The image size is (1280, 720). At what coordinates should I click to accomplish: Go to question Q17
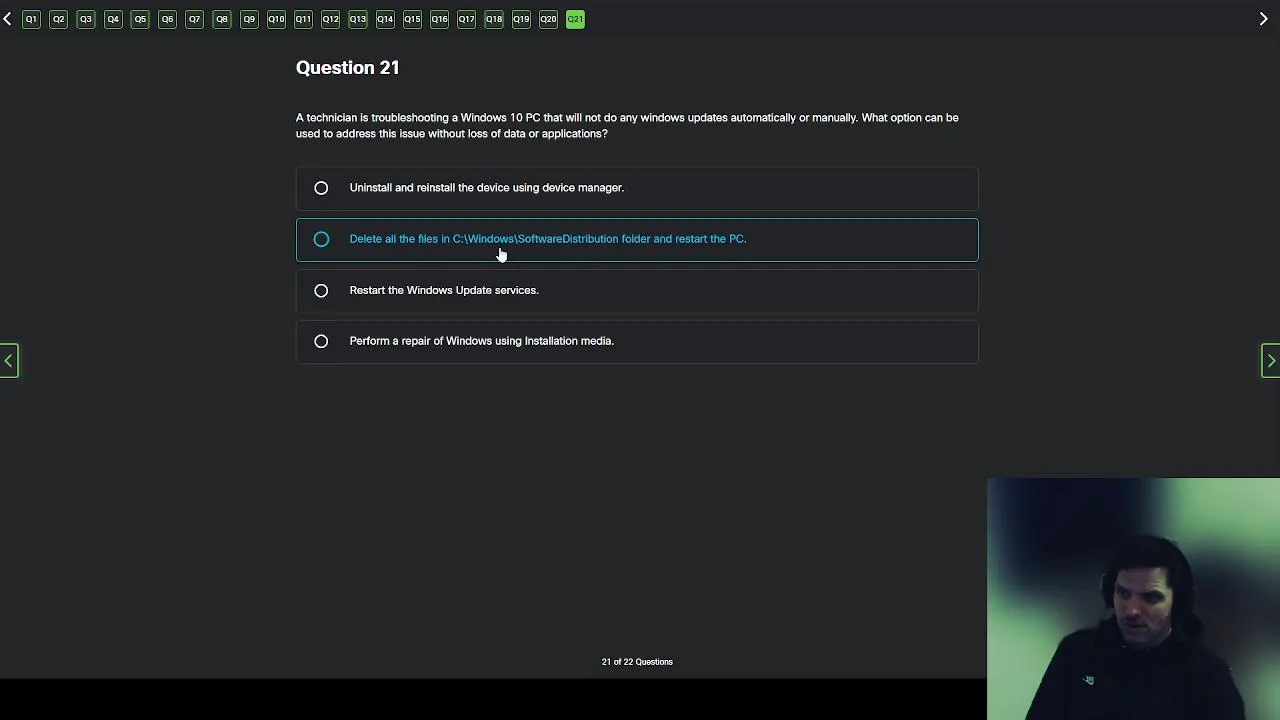point(466,19)
